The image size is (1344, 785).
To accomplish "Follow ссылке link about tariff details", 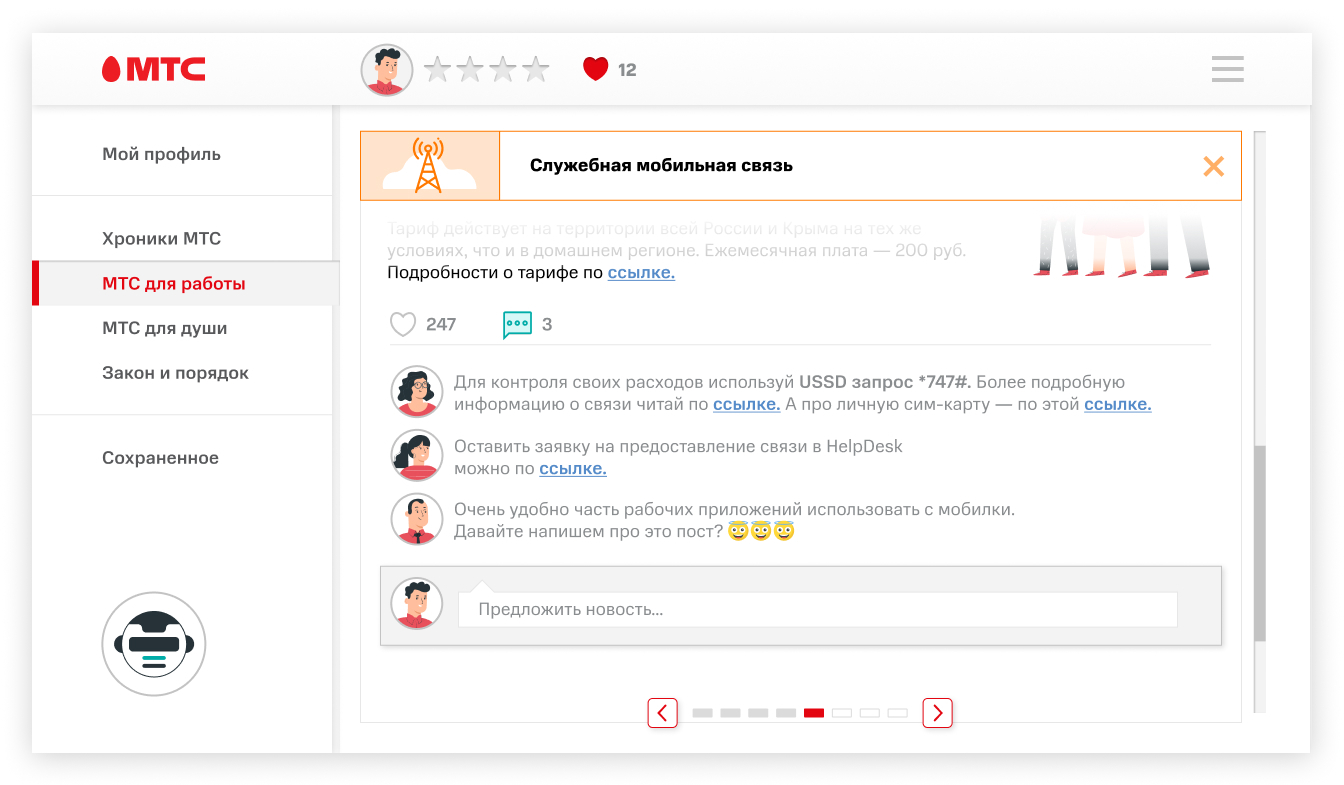I will point(641,273).
